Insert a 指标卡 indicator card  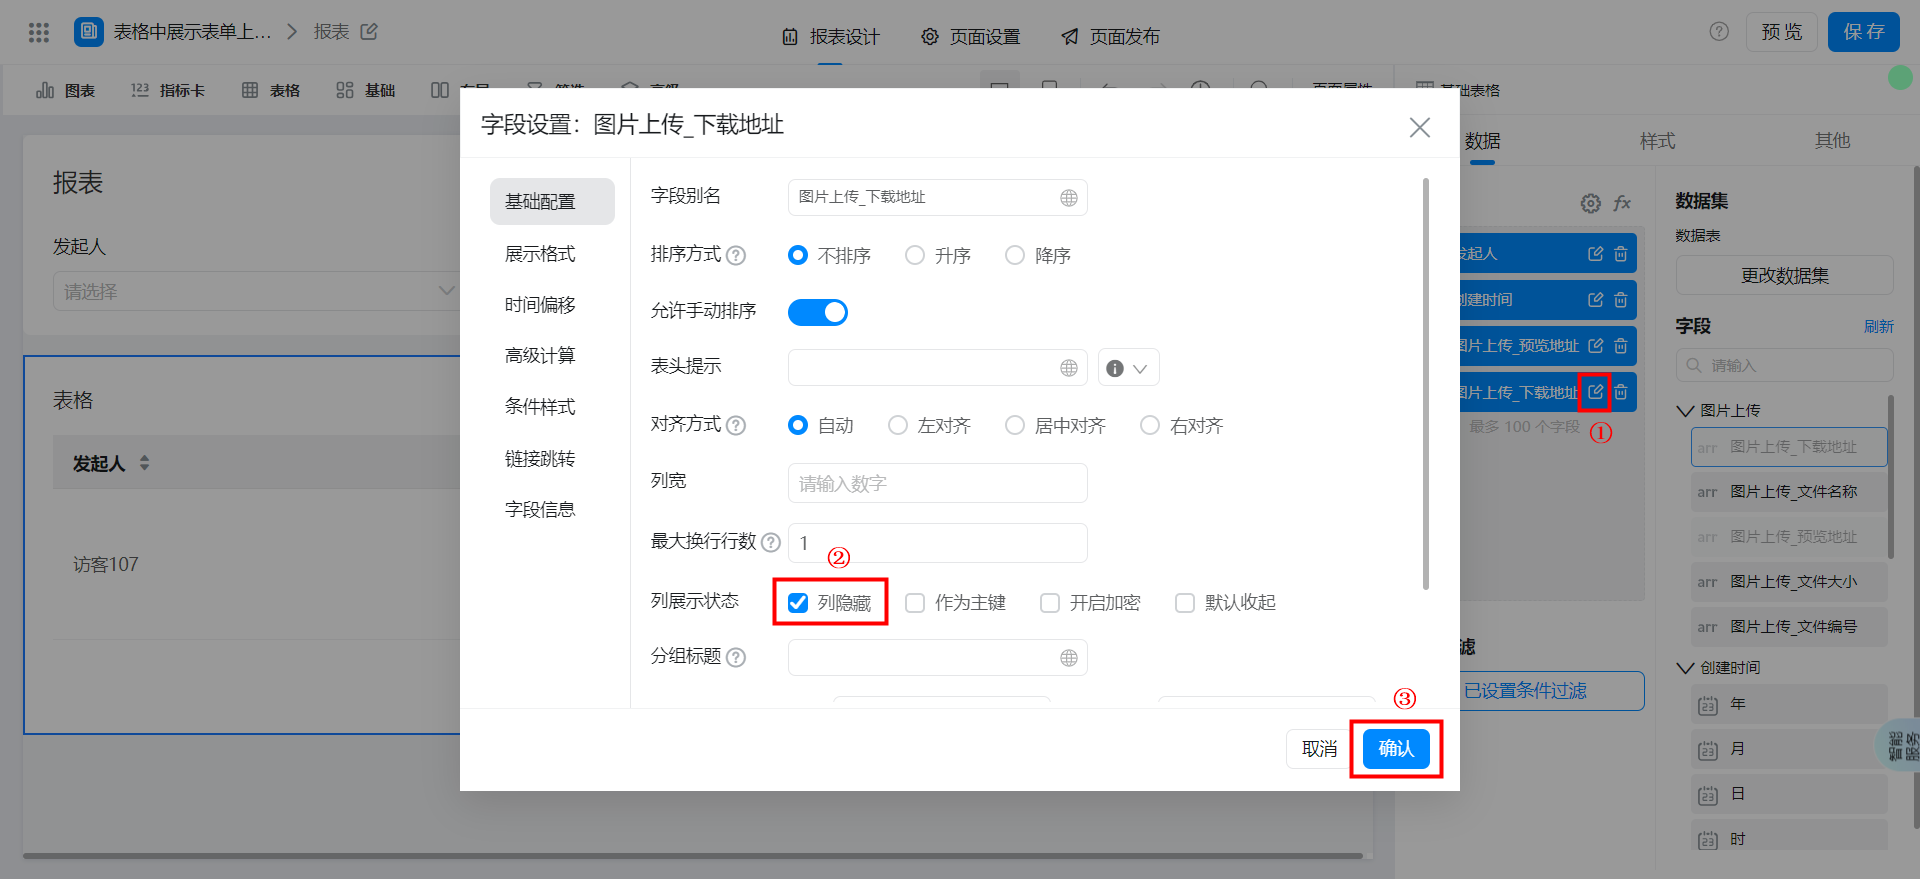pos(167,90)
